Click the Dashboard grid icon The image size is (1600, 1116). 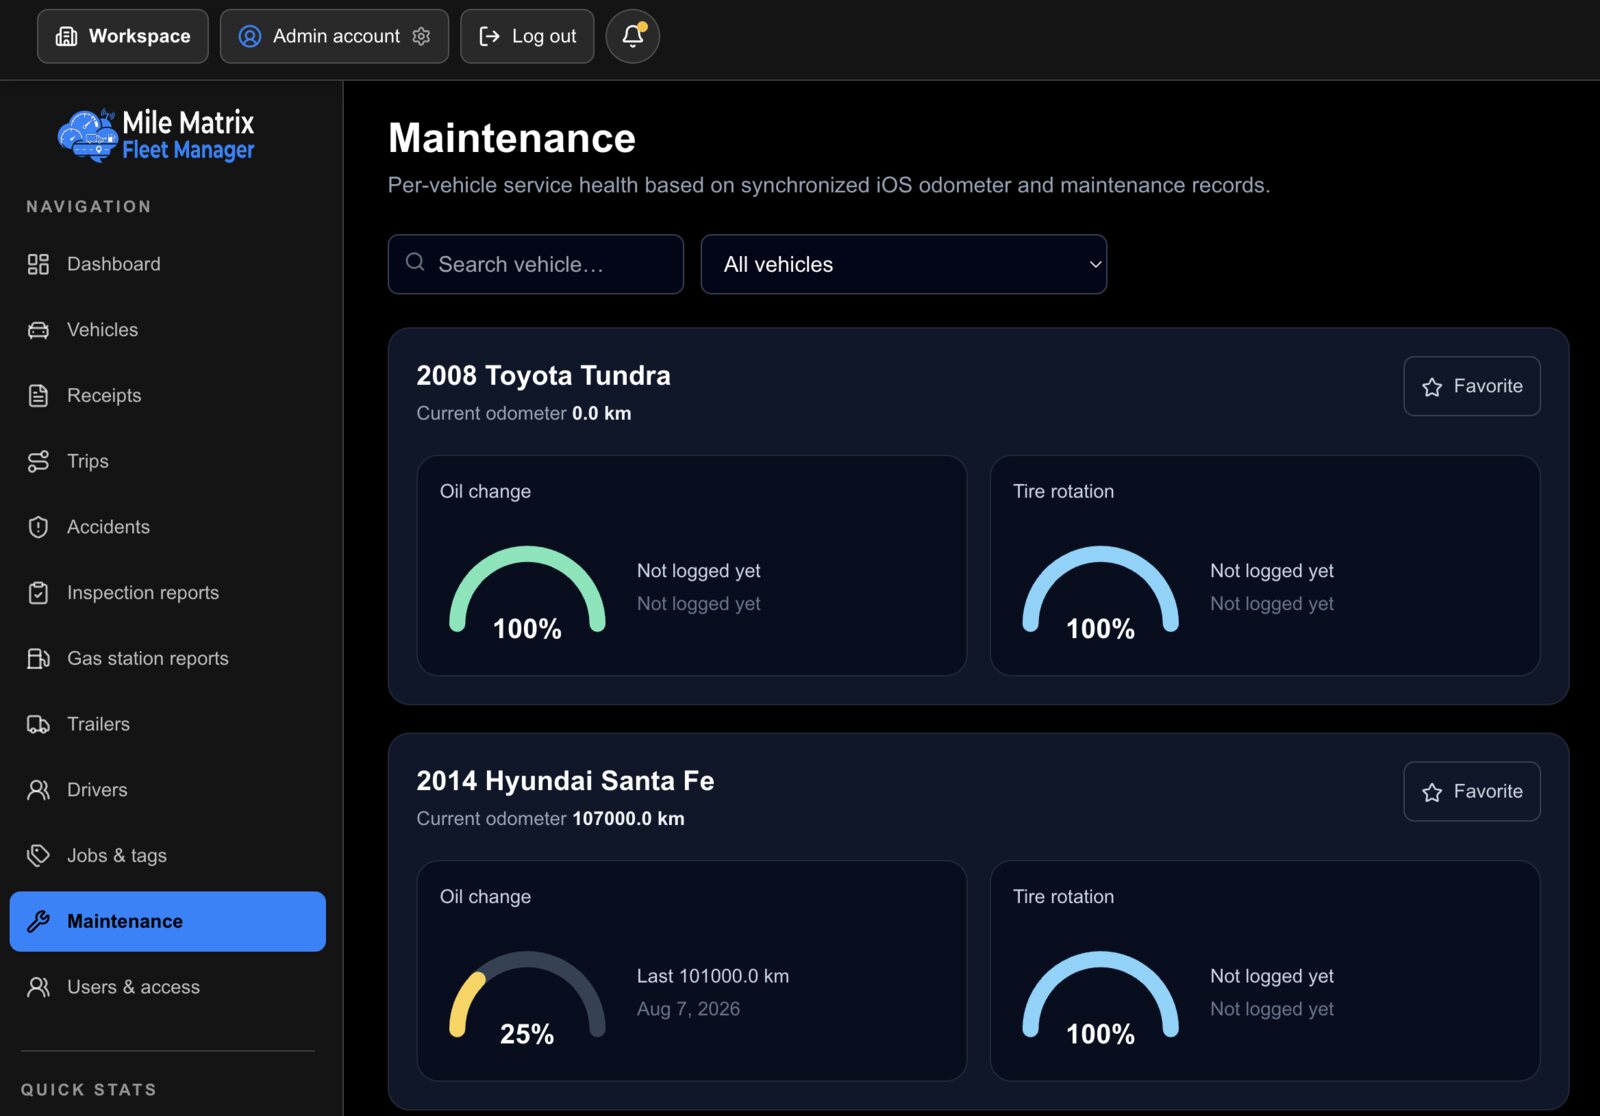[x=38, y=264]
